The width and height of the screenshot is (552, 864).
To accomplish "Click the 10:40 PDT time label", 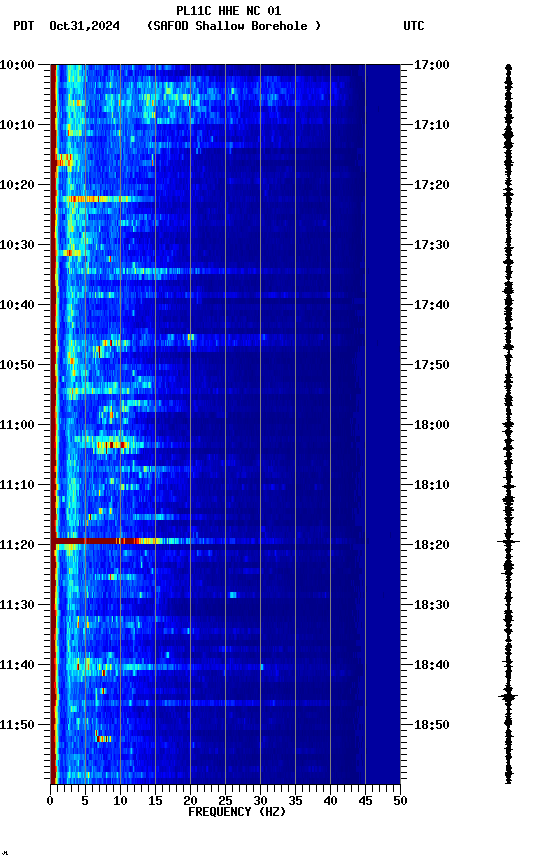I will tap(17, 305).
